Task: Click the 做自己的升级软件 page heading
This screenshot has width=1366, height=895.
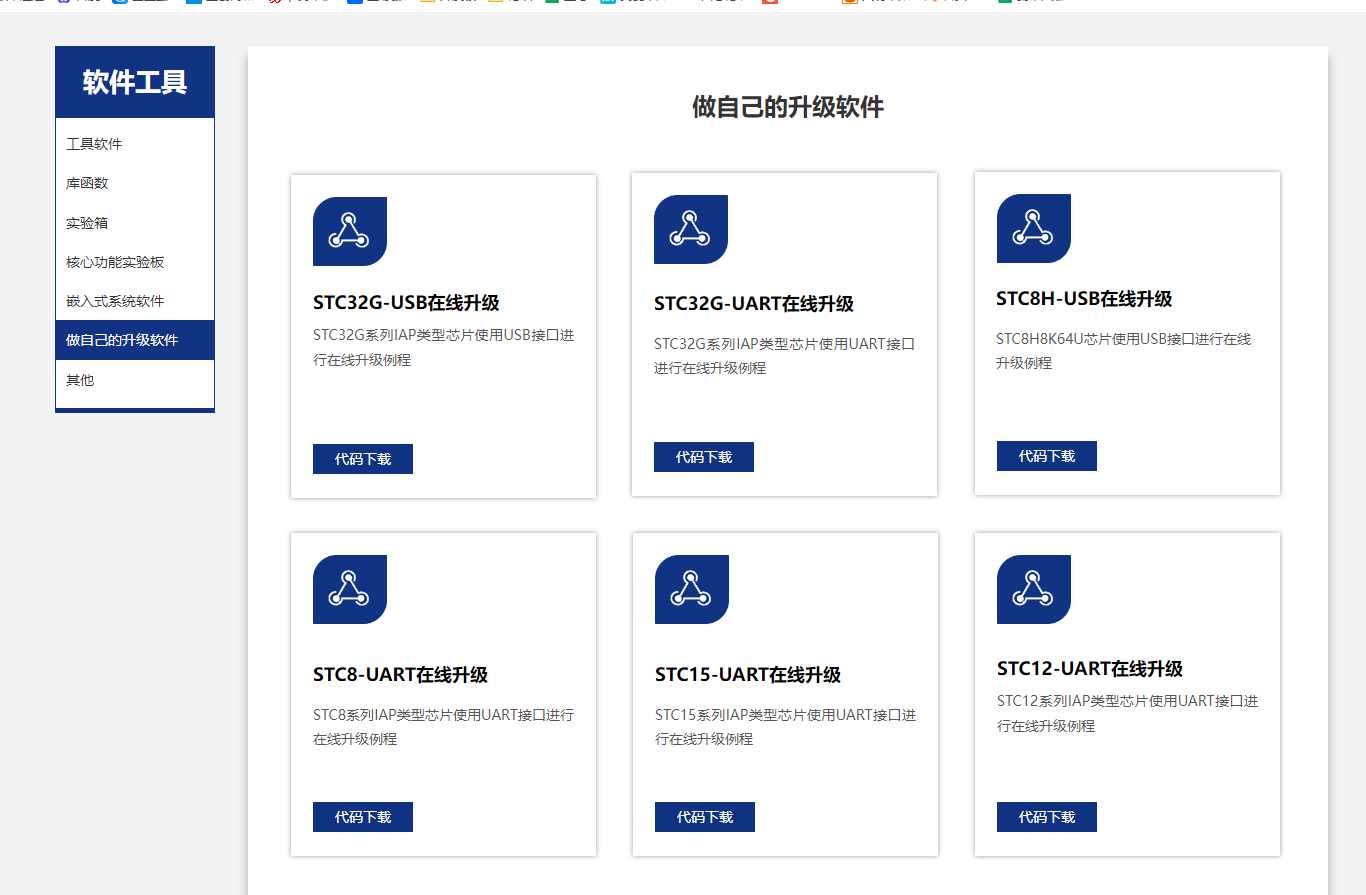Action: coord(788,107)
